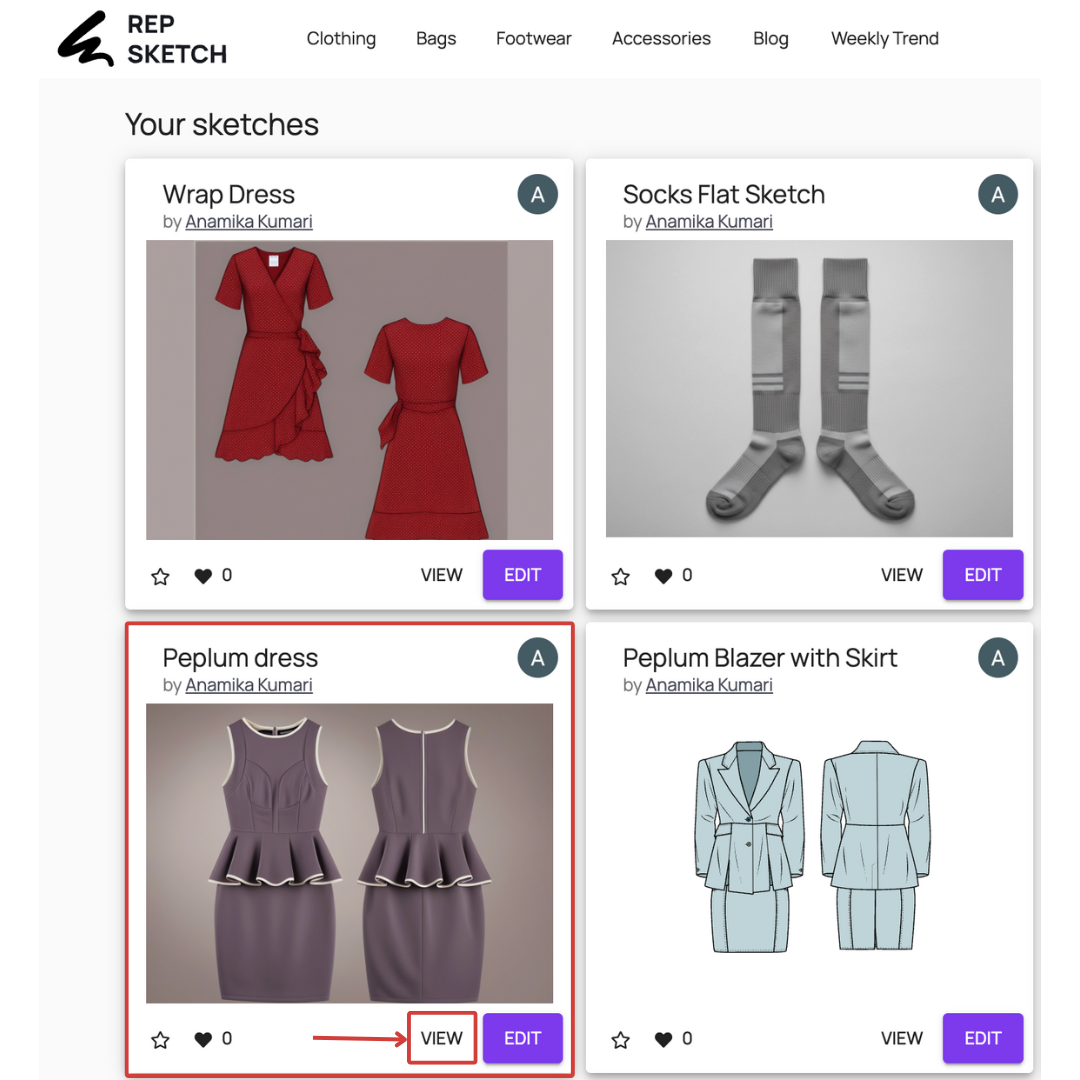Star the Peplum dress sketch
Image resolution: width=1080 pixels, height=1080 pixels.
click(160, 1038)
